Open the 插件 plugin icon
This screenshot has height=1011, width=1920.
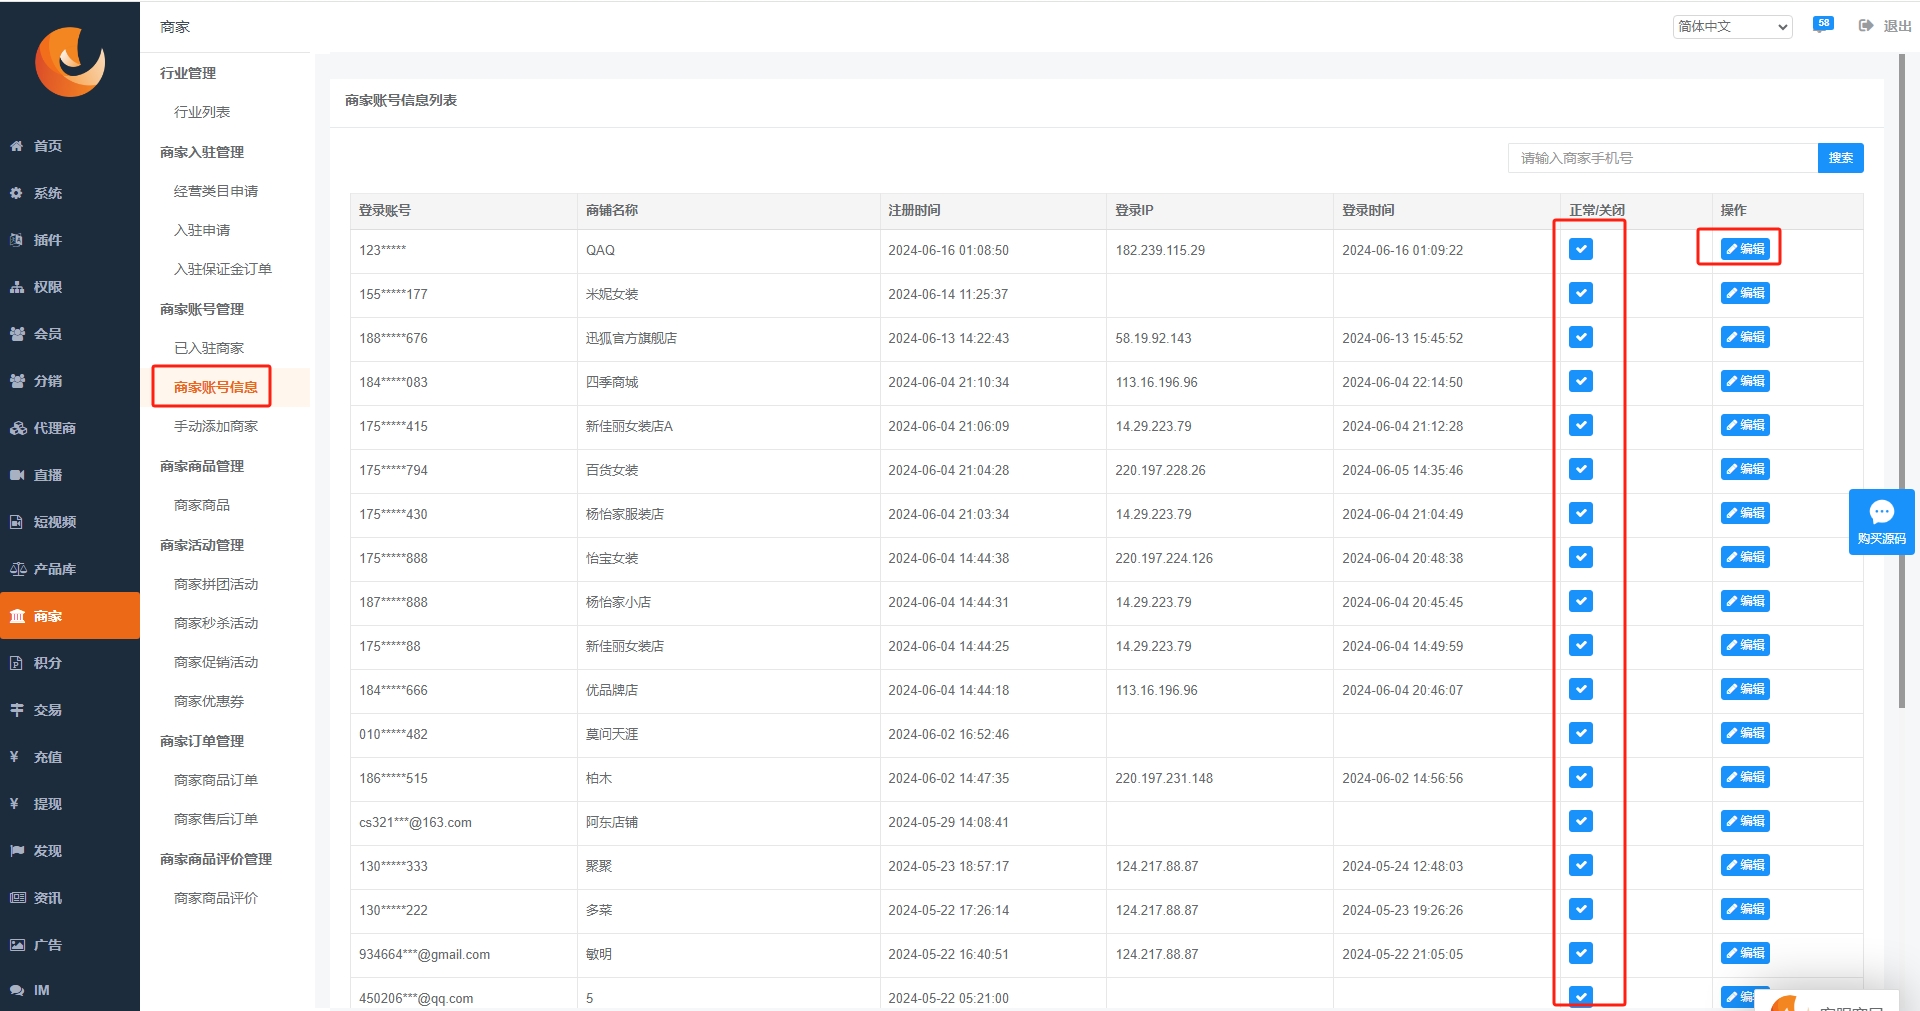pos(17,240)
